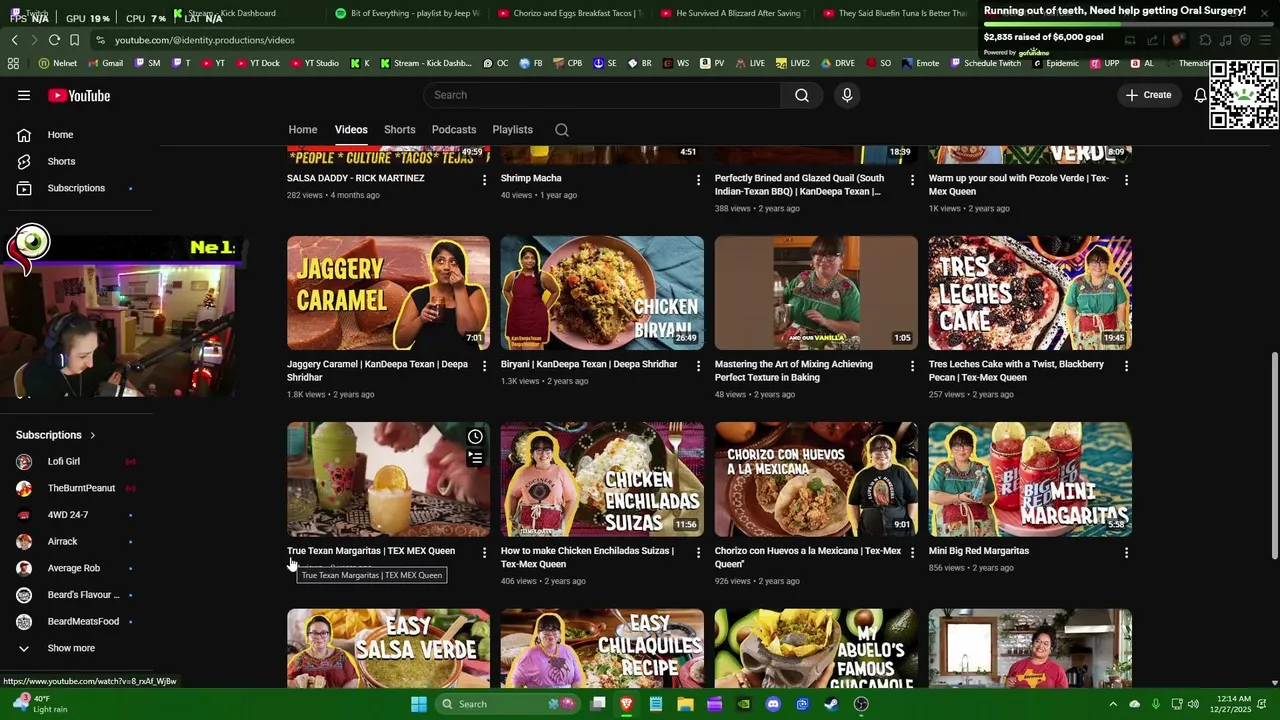Open the Schedule Twitch bookmark
Screen dimensions: 1280x720
(x=985, y=63)
